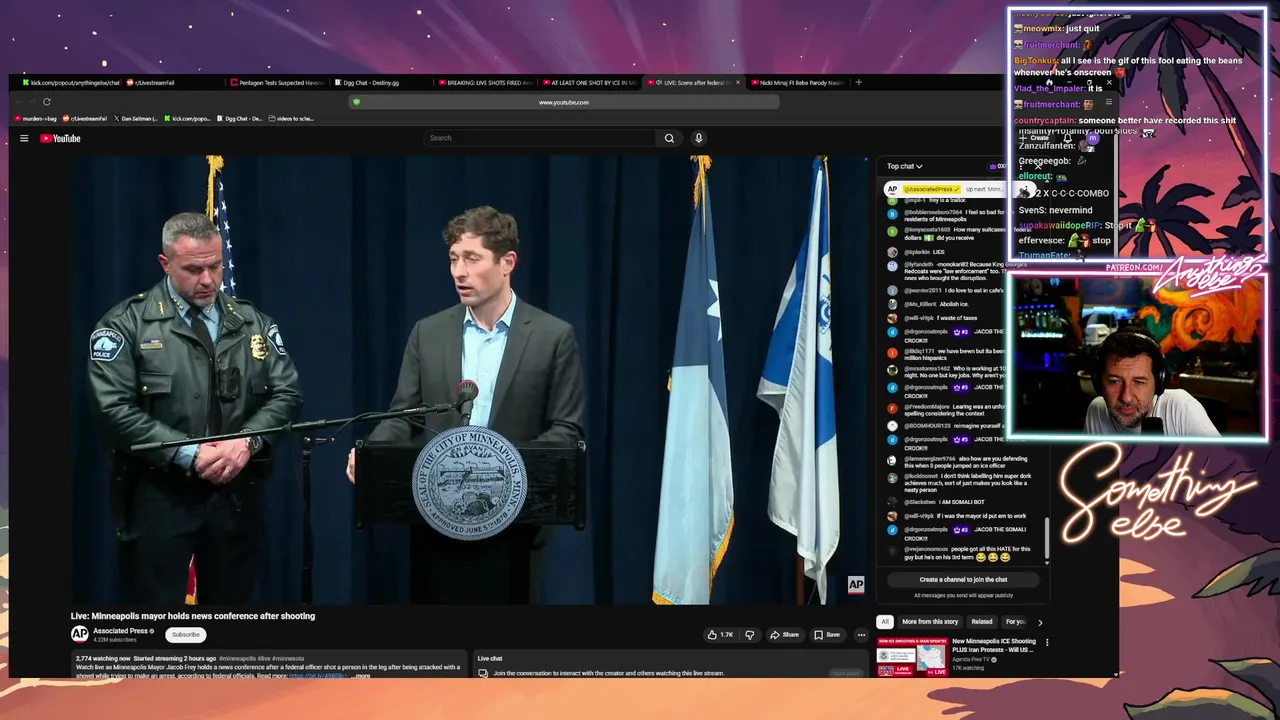Screen dimensions: 1280x720
Task: Select the Related filter chip
Action: click(x=982, y=622)
